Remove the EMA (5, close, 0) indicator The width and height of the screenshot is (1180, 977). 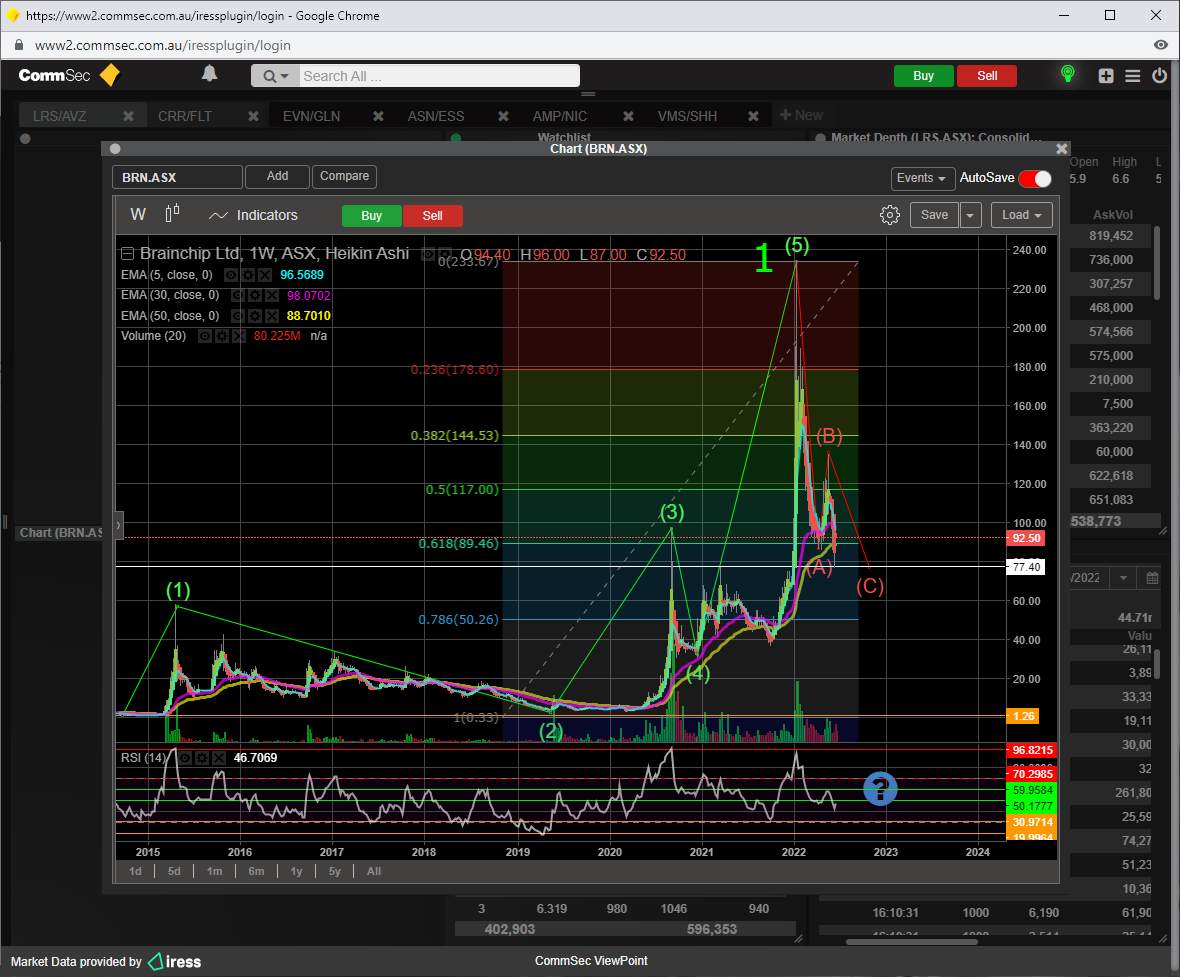(267, 275)
